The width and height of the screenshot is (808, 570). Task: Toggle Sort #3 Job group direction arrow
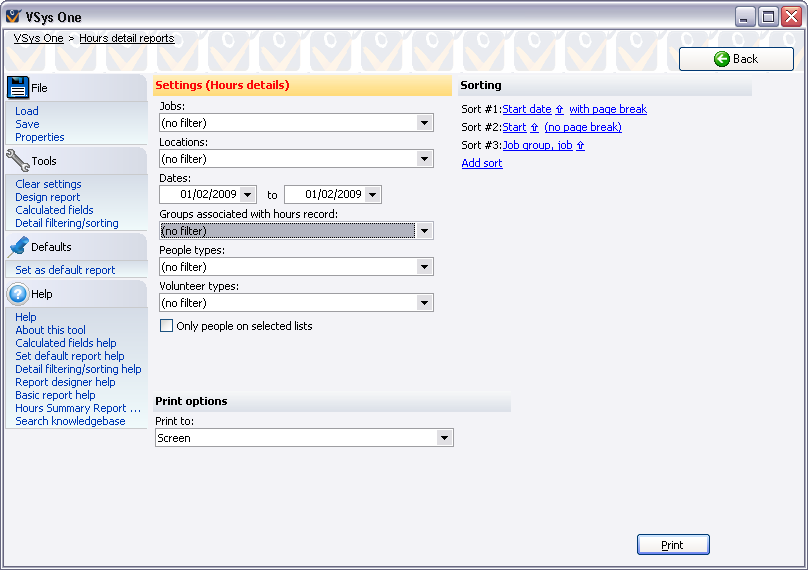(581, 146)
